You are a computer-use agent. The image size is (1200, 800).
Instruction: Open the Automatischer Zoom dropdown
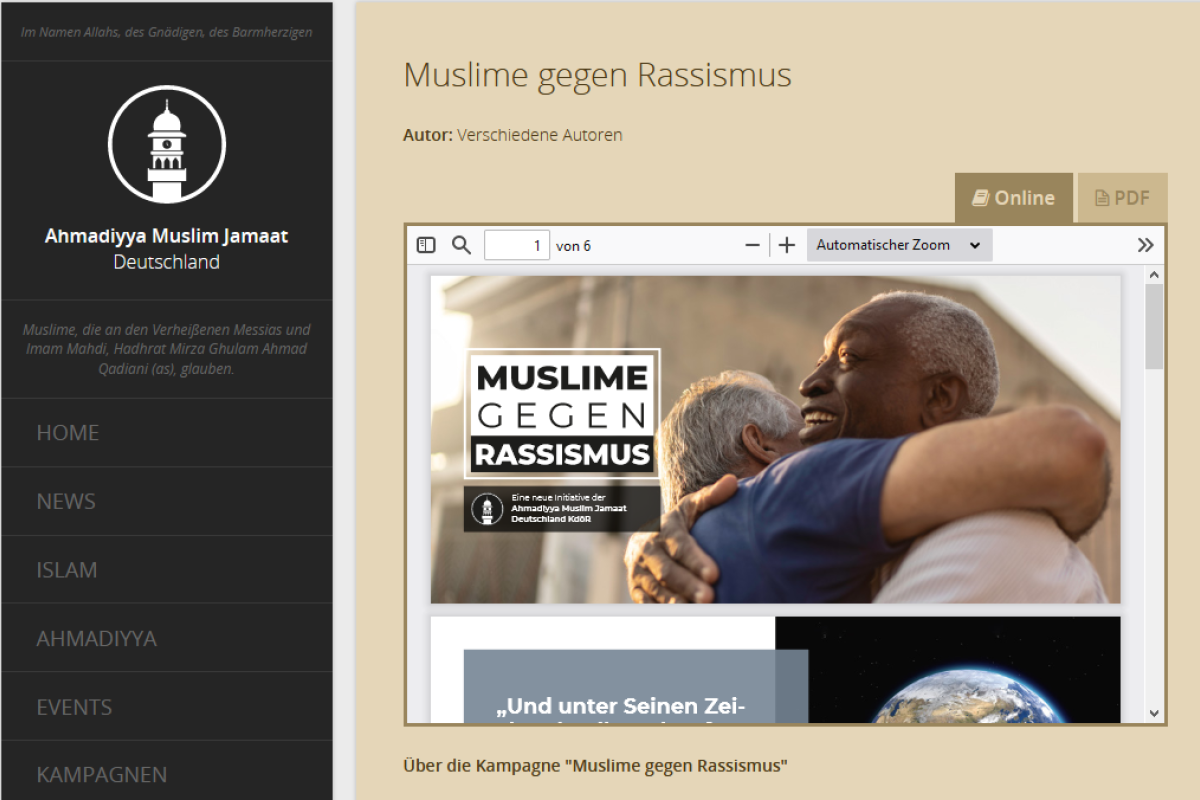(x=899, y=245)
